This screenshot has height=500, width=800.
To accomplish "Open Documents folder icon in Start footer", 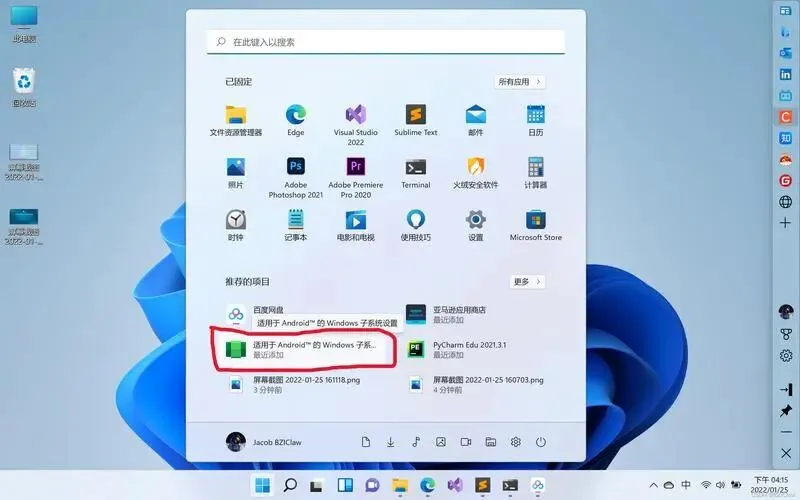I will [x=365, y=442].
